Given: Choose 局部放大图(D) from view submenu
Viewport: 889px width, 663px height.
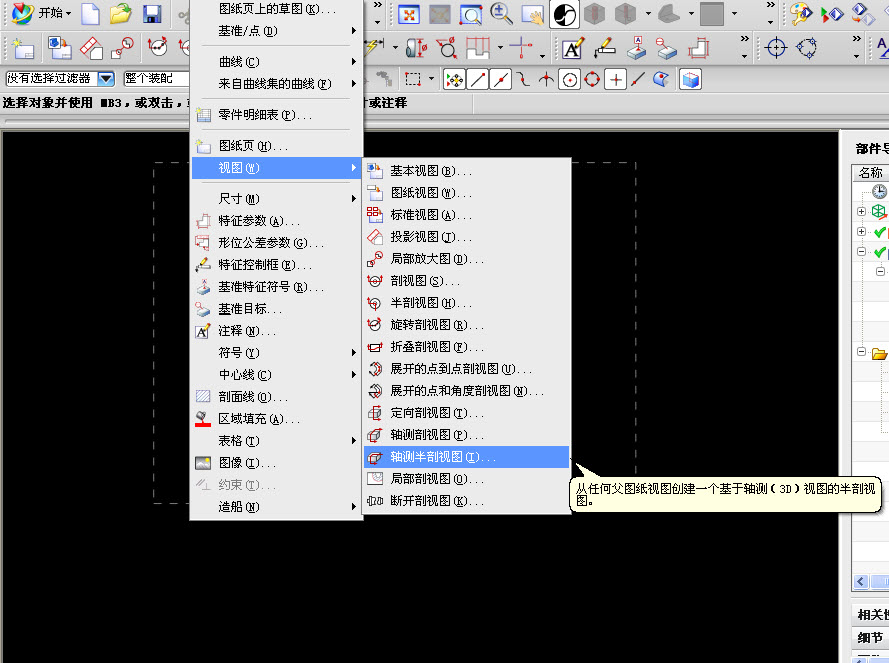Looking at the screenshot, I should pyautogui.click(x=466, y=259).
